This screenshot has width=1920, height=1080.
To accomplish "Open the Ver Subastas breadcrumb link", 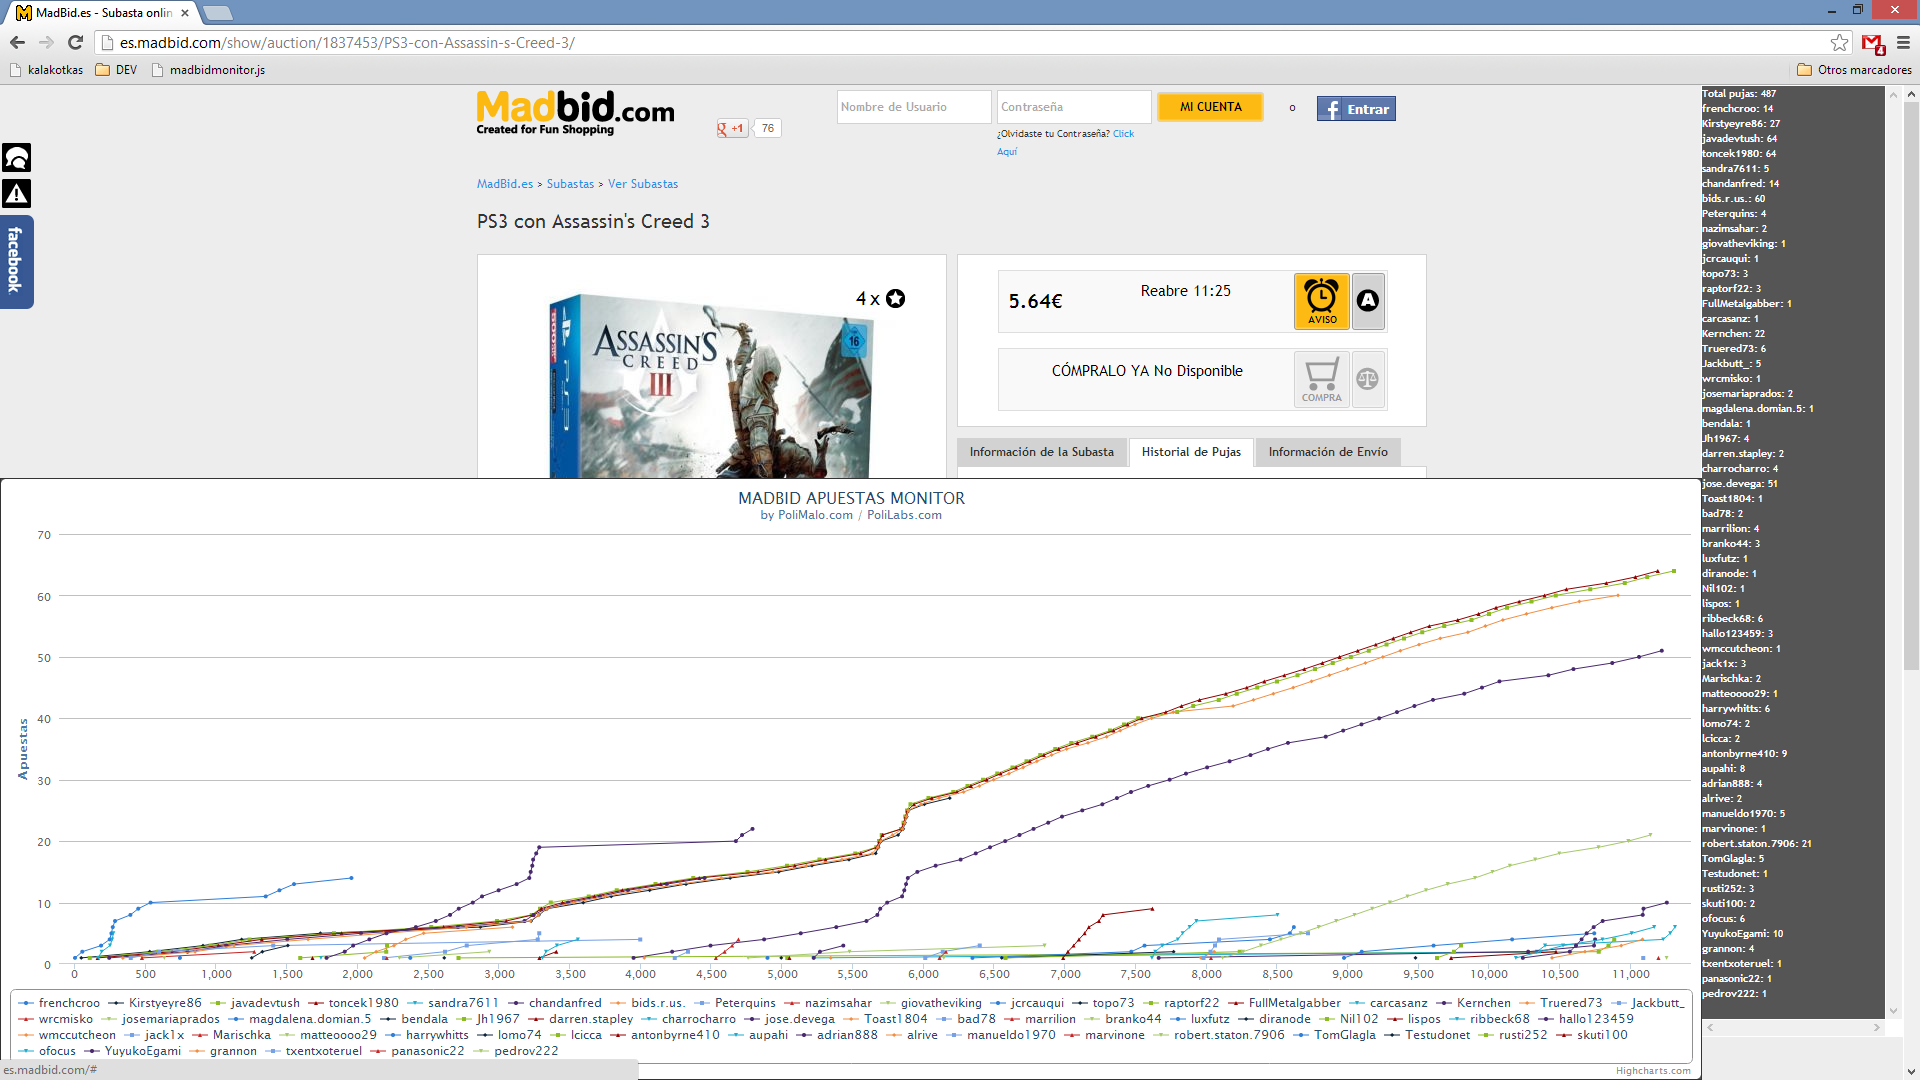I will pyautogui.click(x=643, y=184).
